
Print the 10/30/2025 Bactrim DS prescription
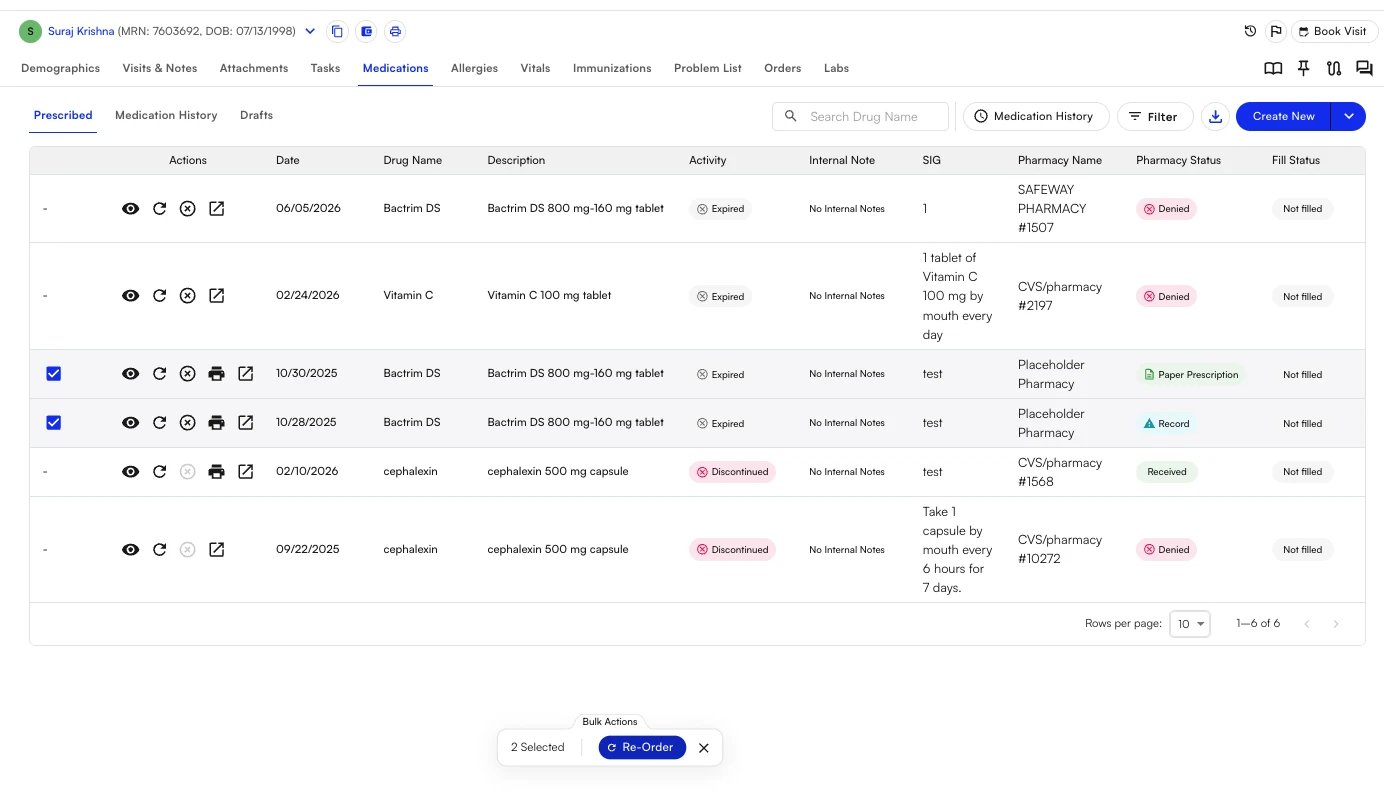(216, 374)
